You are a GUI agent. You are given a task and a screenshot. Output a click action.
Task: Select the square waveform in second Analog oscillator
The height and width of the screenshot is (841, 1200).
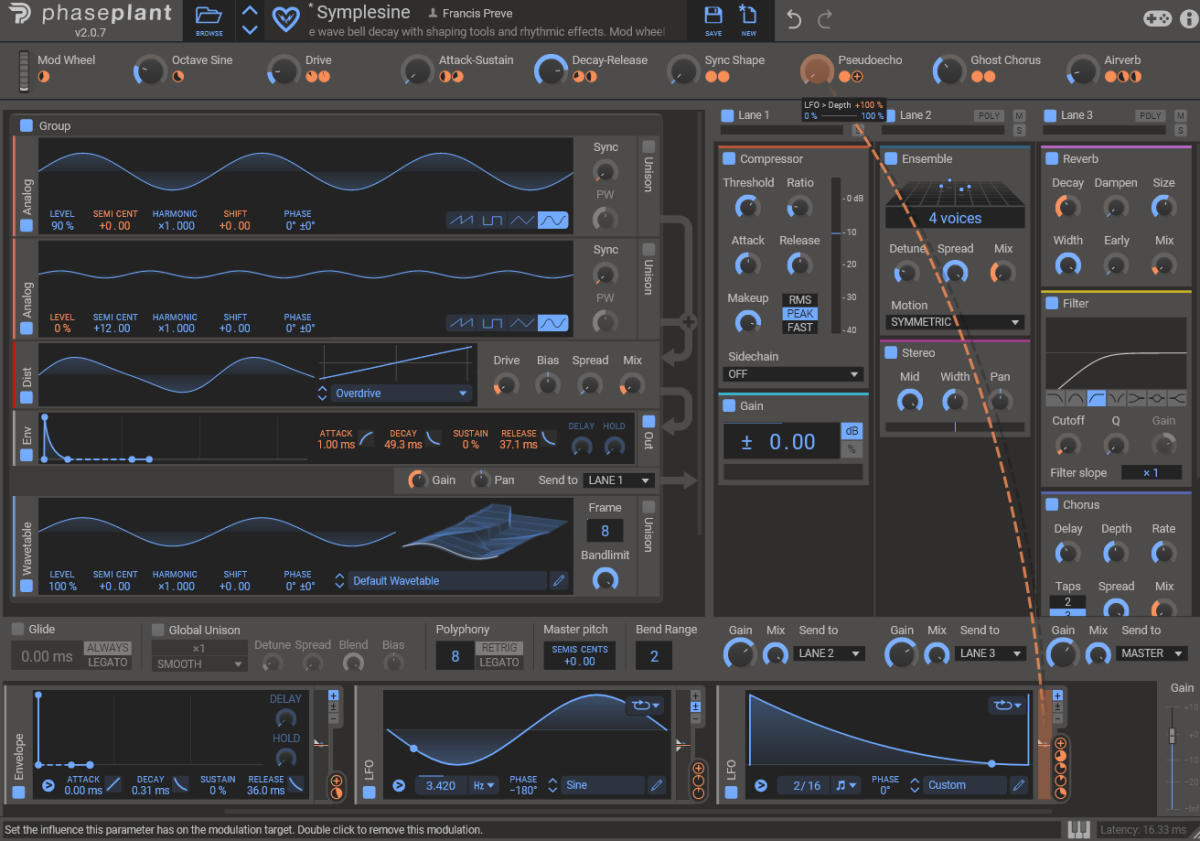[x=492, y=322]
